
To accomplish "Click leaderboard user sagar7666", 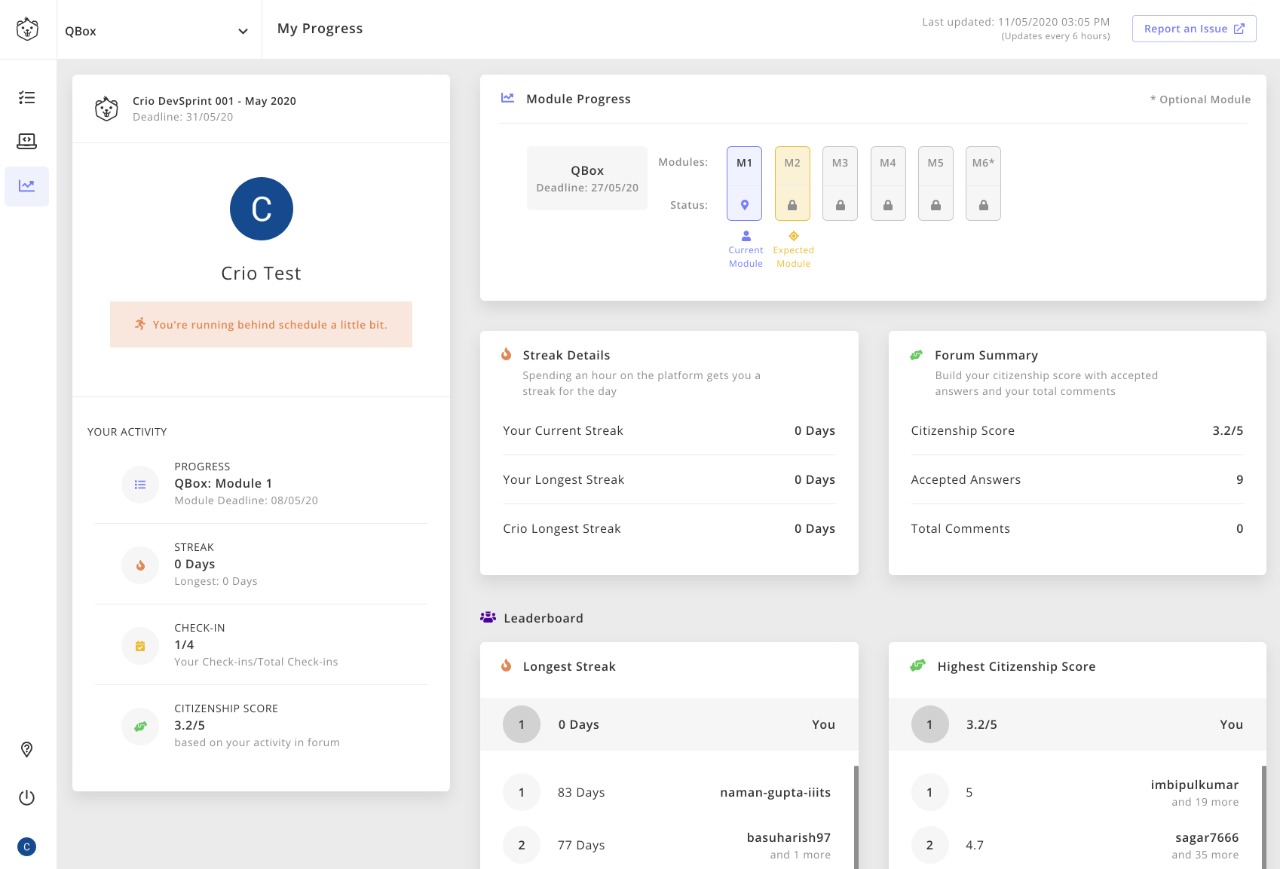I will pyautogui.click(x=1207, y=838).
